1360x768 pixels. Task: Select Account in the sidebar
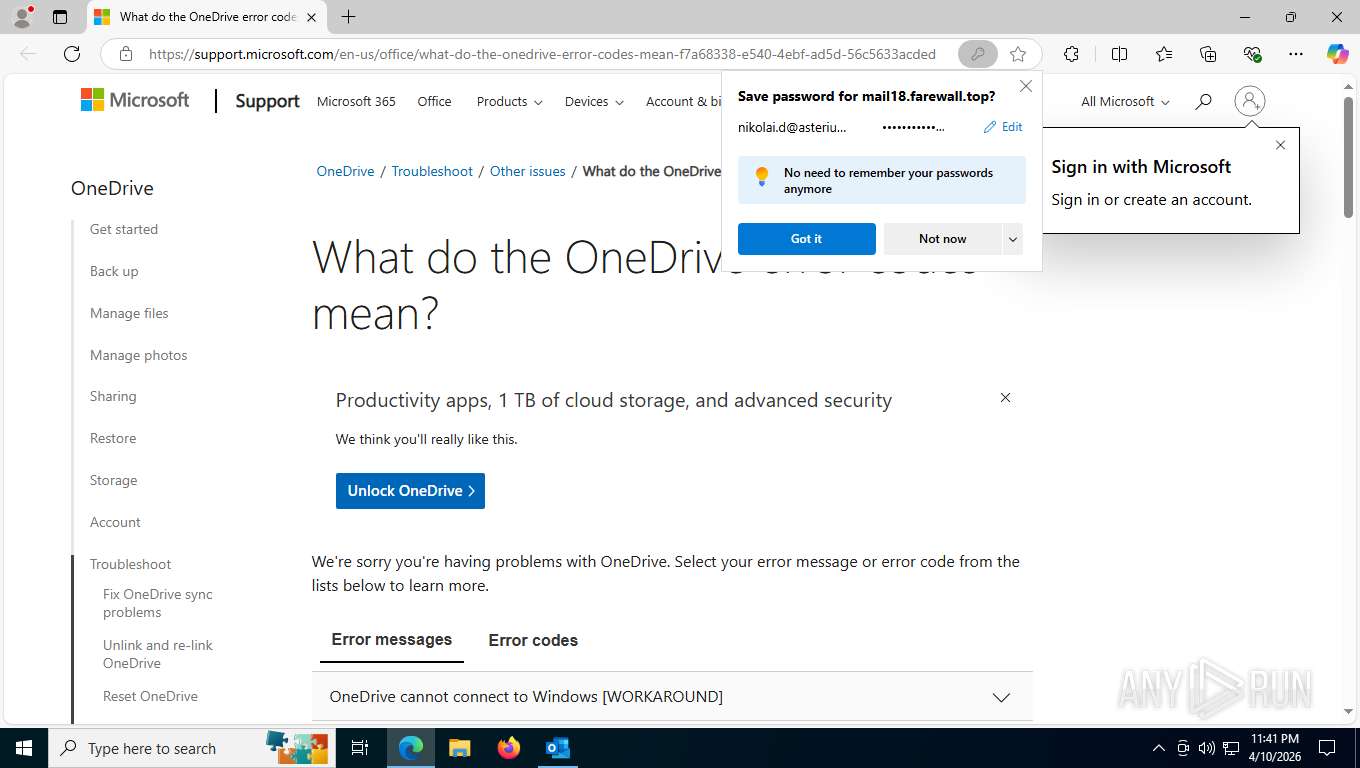(115, 522)
